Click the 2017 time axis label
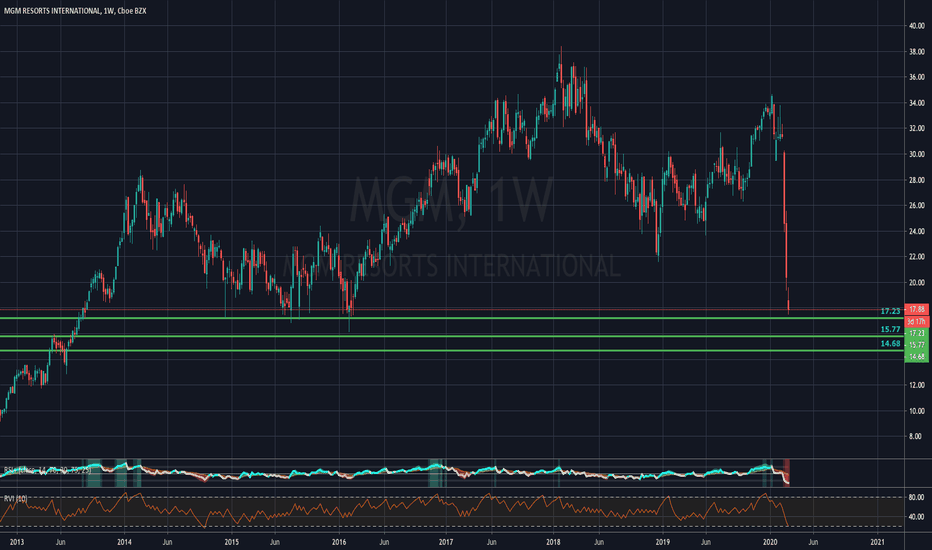Screen dimensions: 932x550 click(x=446, y=542)
